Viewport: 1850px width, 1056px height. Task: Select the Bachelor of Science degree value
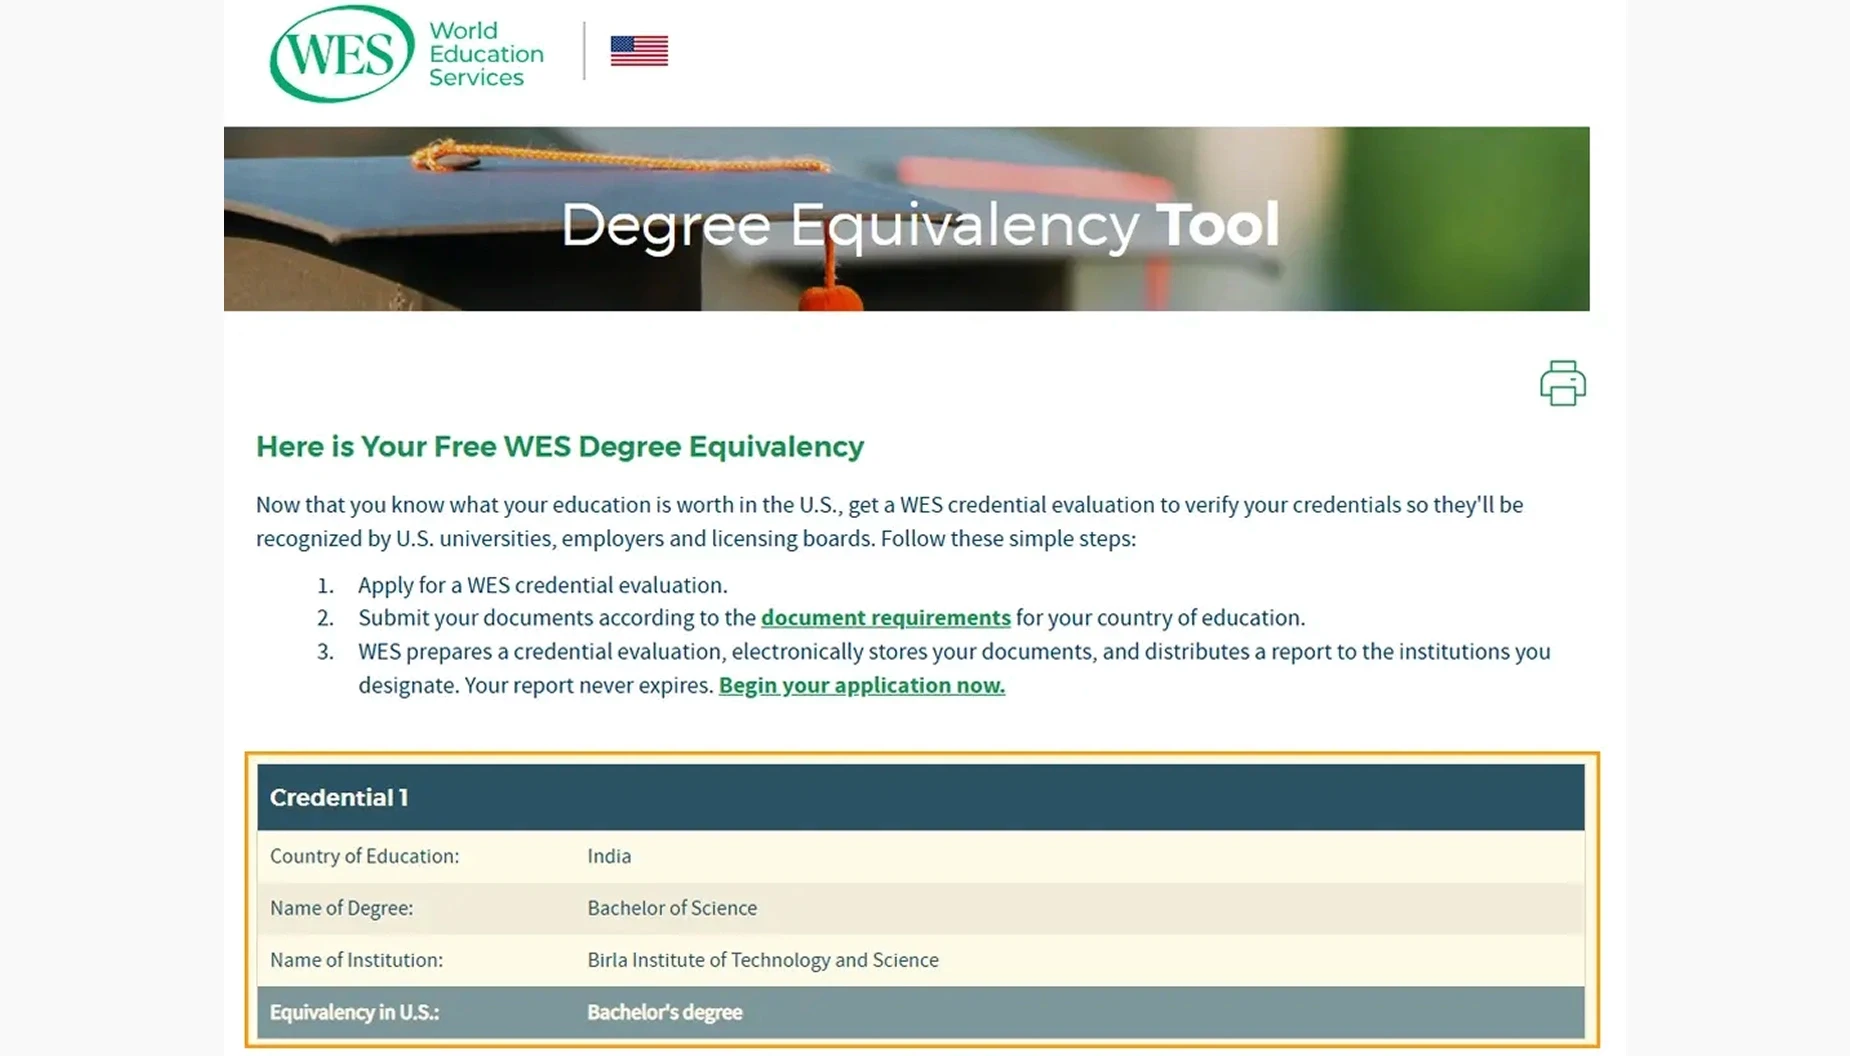(x=672, y=908)
